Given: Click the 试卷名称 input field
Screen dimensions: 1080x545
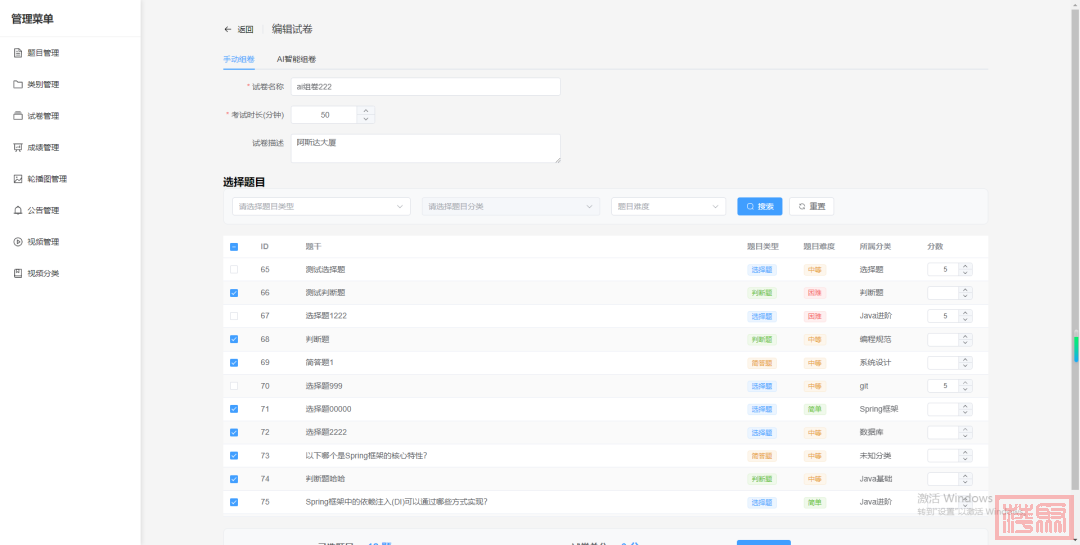Looking at the screenshot, I should 425,87.
